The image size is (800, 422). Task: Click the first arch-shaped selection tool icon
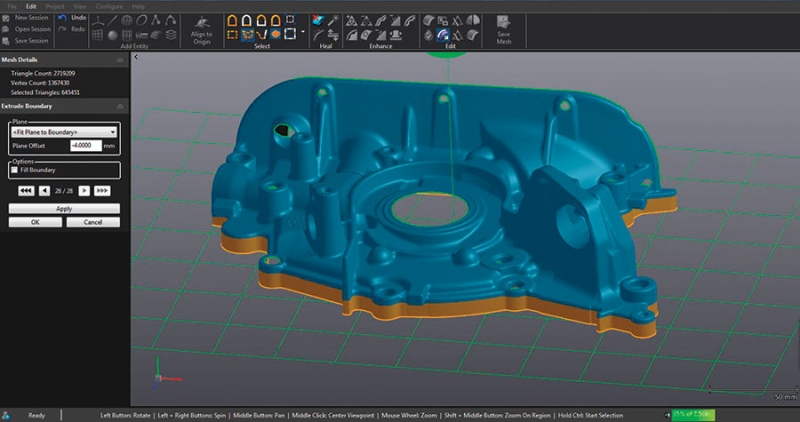232,19
